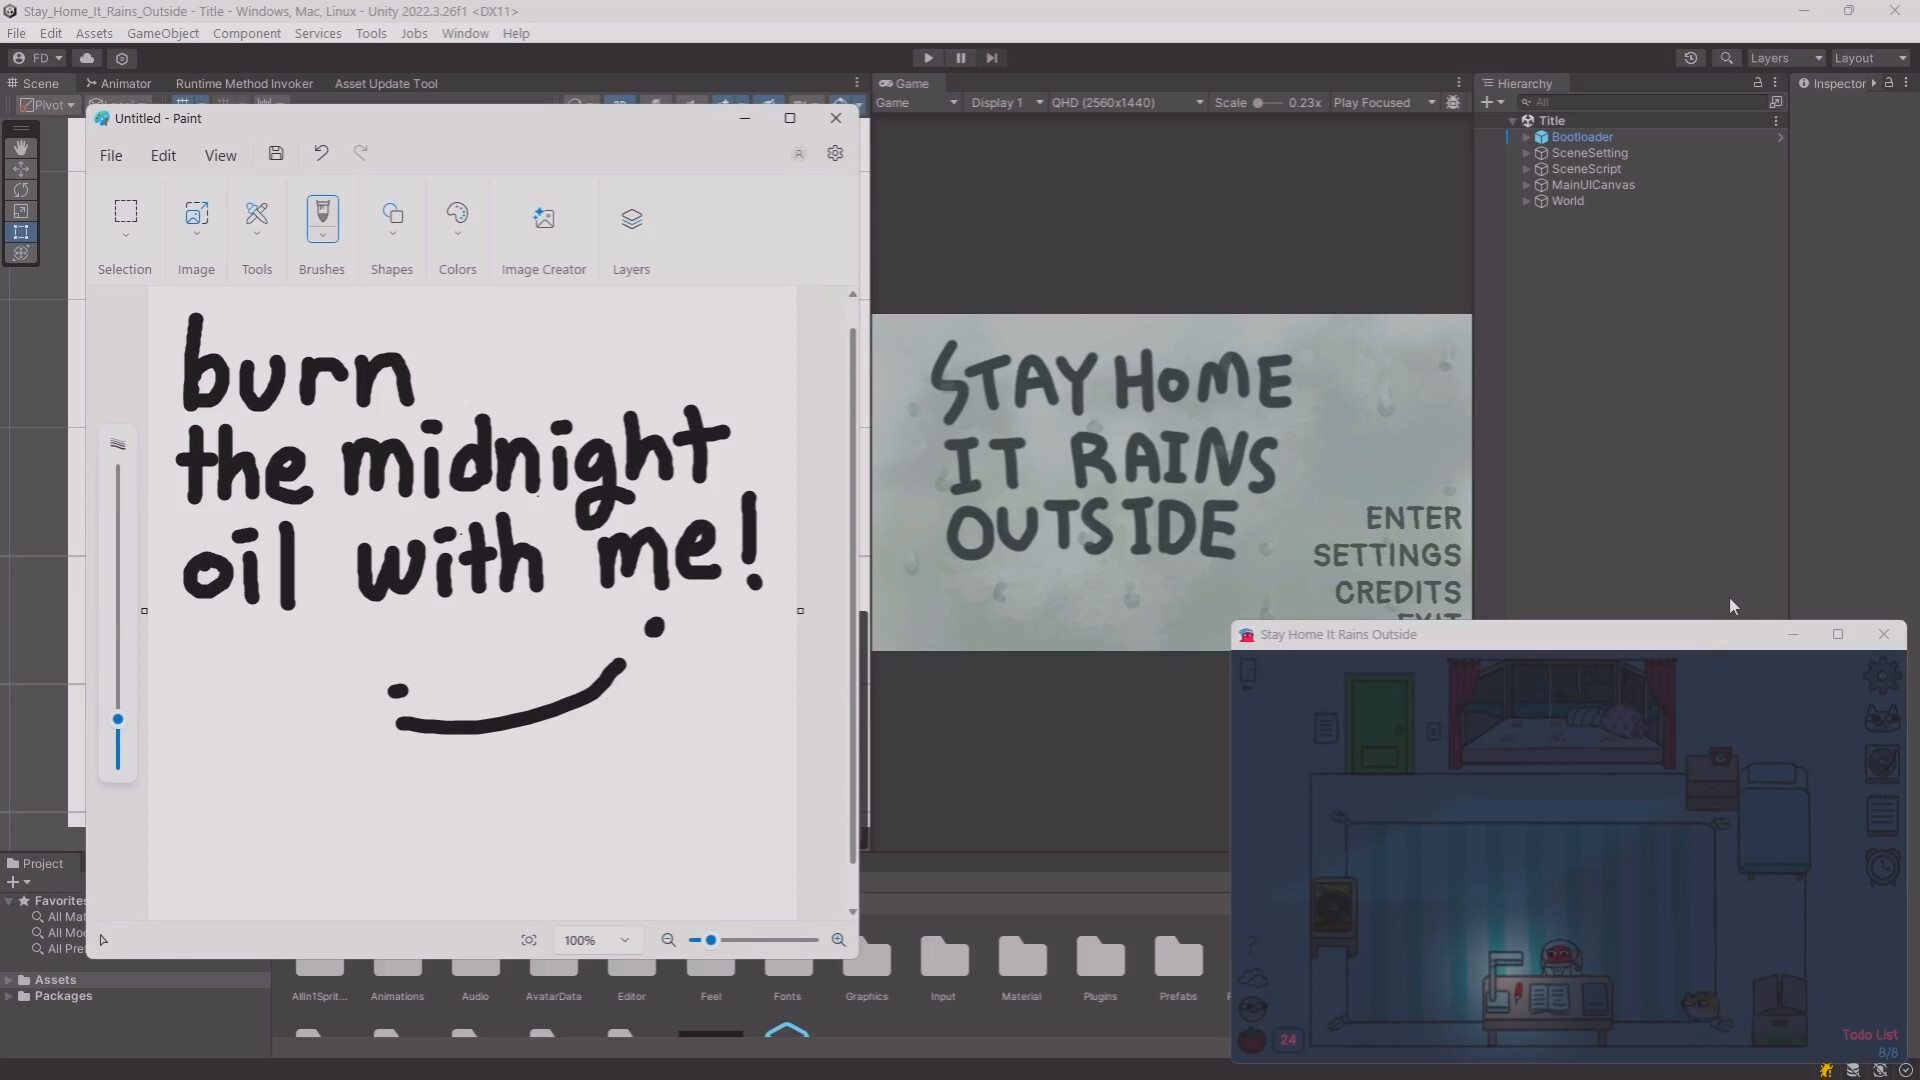Open the GameObject menu
Image resolution: width=1920 pixels, height=1080 pixels.
163,33
